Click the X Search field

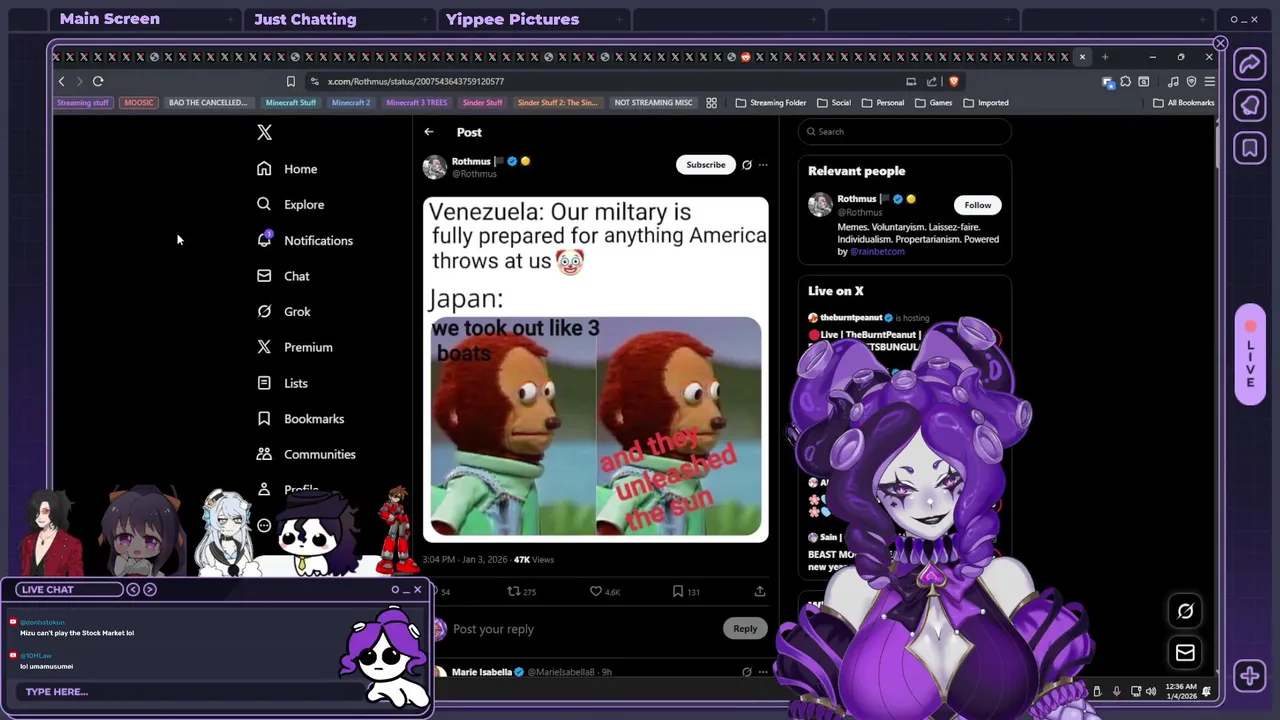point(905,131)
